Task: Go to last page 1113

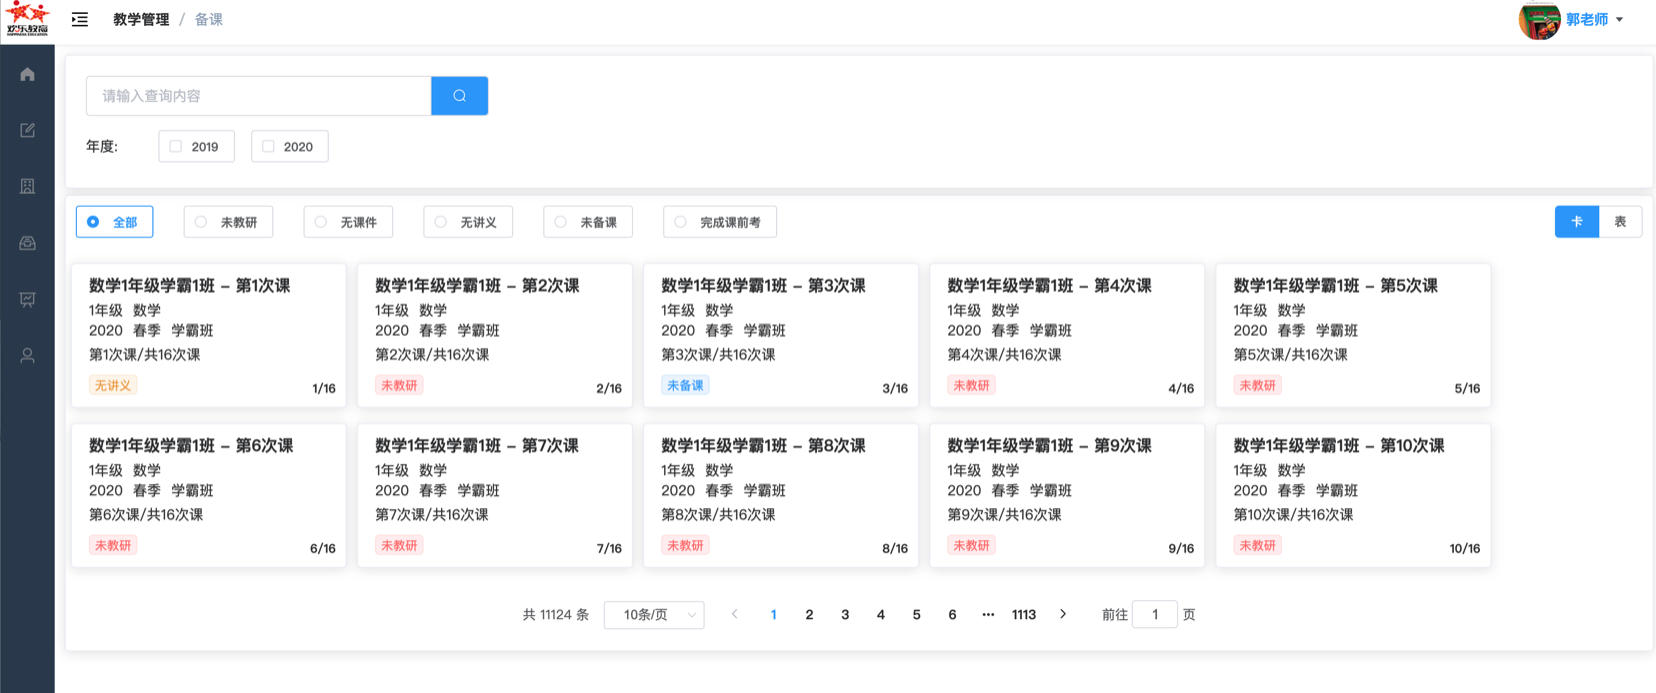Action: [x=1024, y=614]
